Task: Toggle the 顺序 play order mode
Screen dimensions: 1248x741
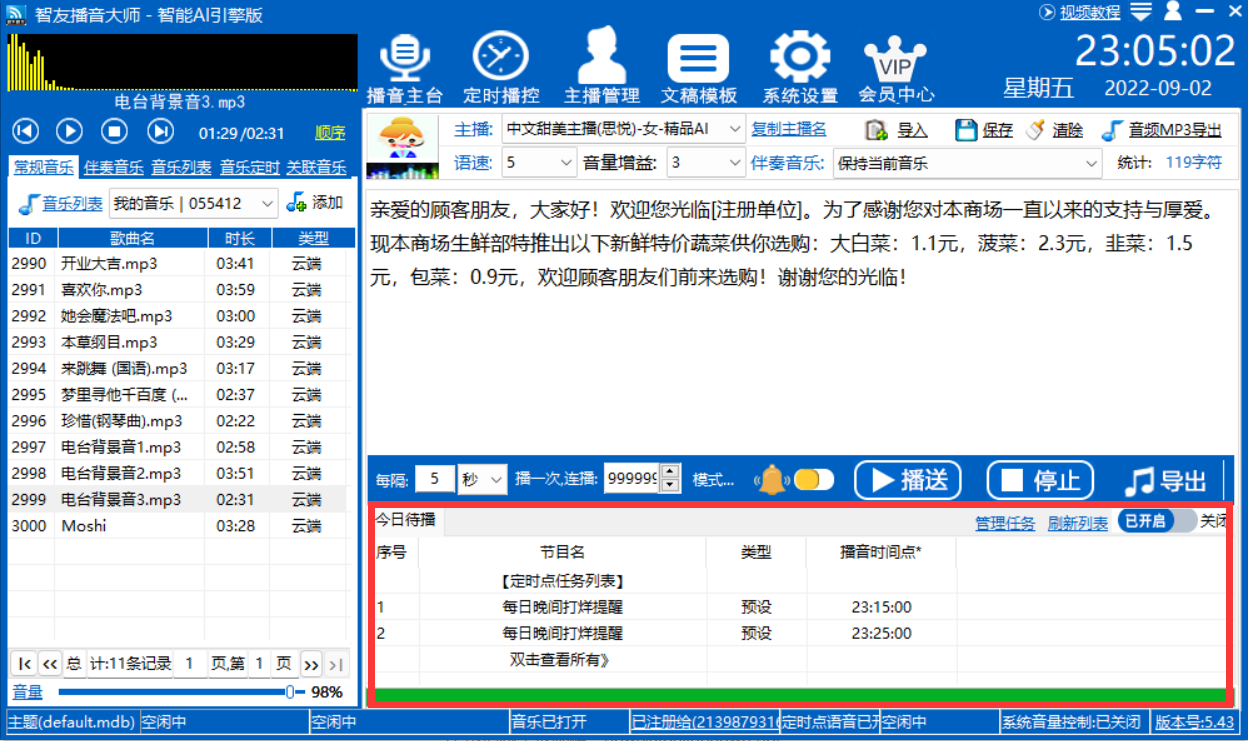Action: tap(330, 132)
